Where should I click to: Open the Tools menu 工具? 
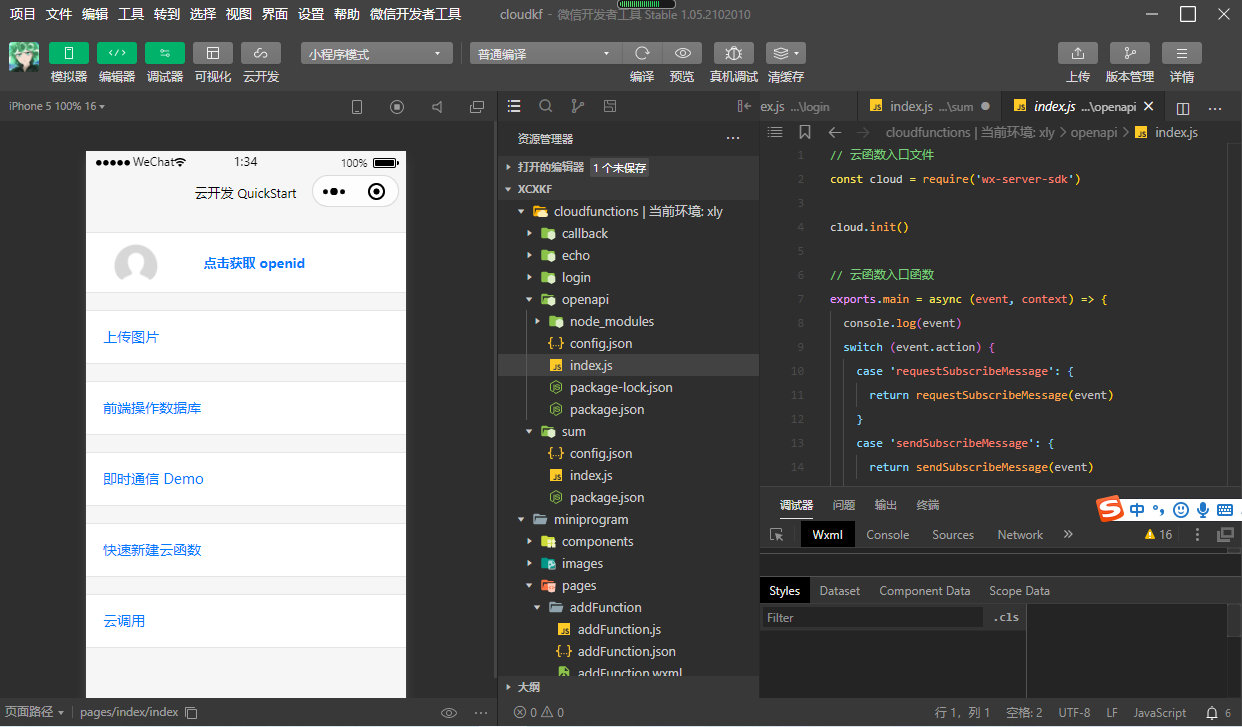[131, 14]
